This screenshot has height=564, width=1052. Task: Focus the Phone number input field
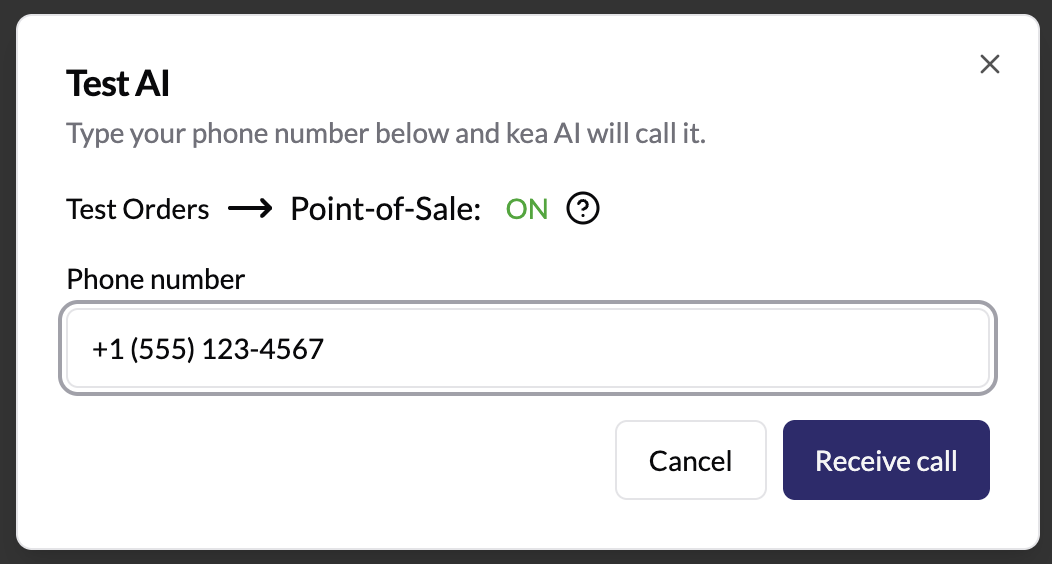[528, 348]
